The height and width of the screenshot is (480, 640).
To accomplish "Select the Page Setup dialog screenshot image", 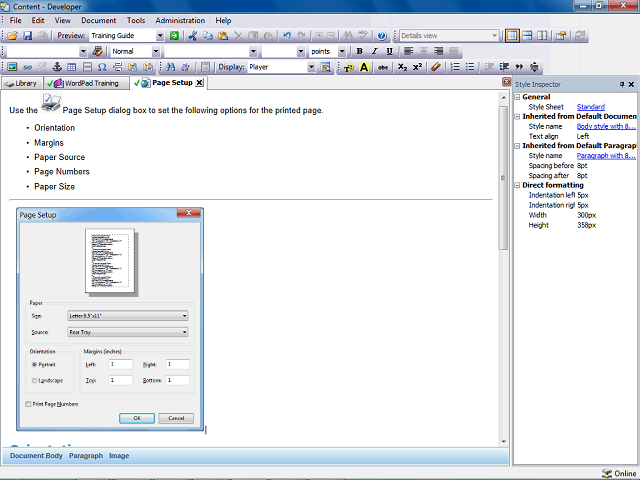I will pyautogui.click(x=110, y=319).
